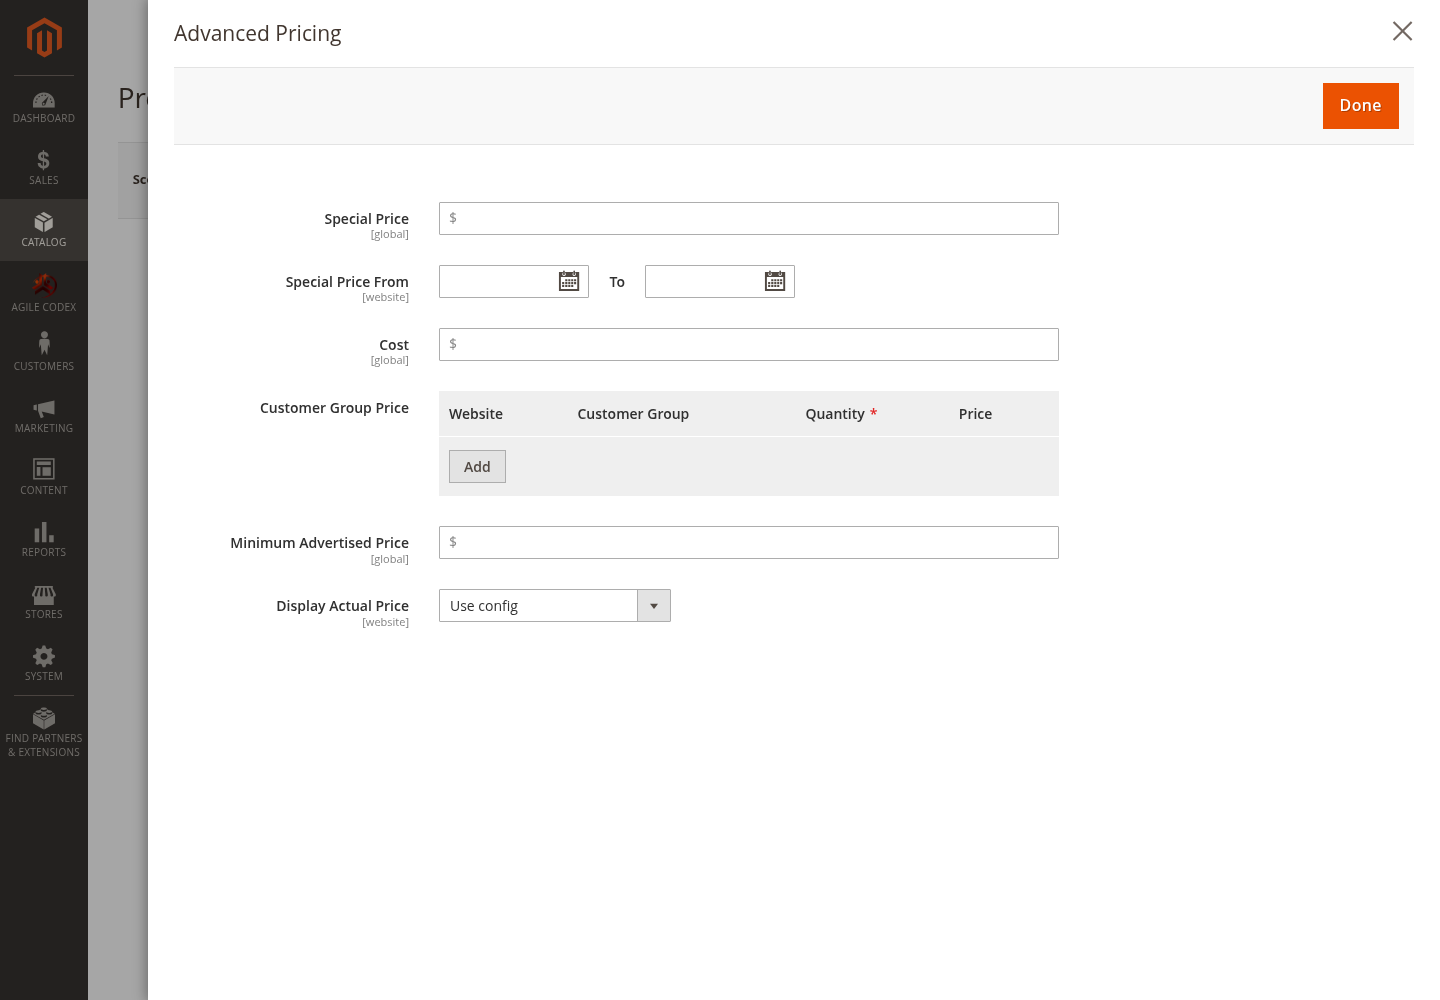The image size is (1440, 1000).
Task: Add a Customer Group Price row
Action: pos(477,467)
